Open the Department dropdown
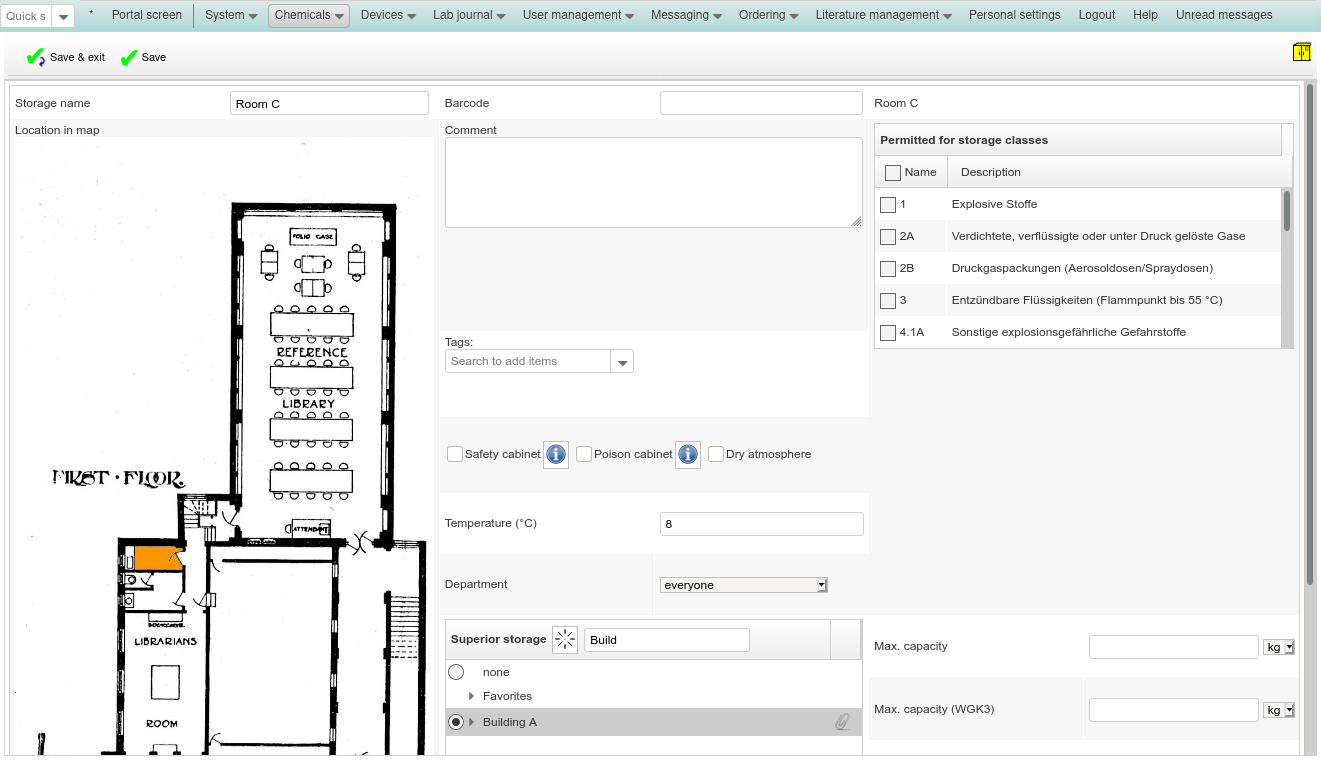Image resolution: width=1321 pixels, height=760 pixels. pyautogui.click(x=744, y=585)
